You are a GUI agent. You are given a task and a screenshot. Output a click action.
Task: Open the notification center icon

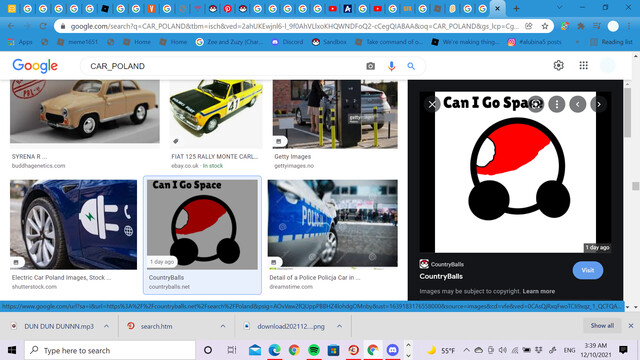(623, 350)
